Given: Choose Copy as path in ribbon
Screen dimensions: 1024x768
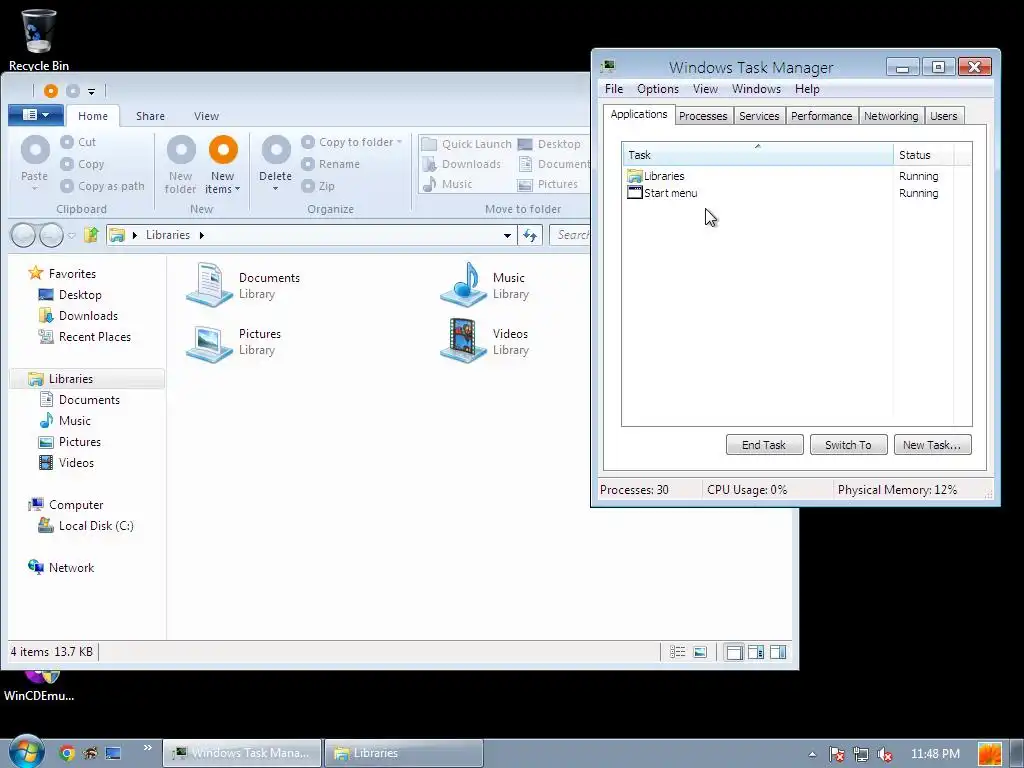Looking at the screenshot, I should click(x=103, y=186).
